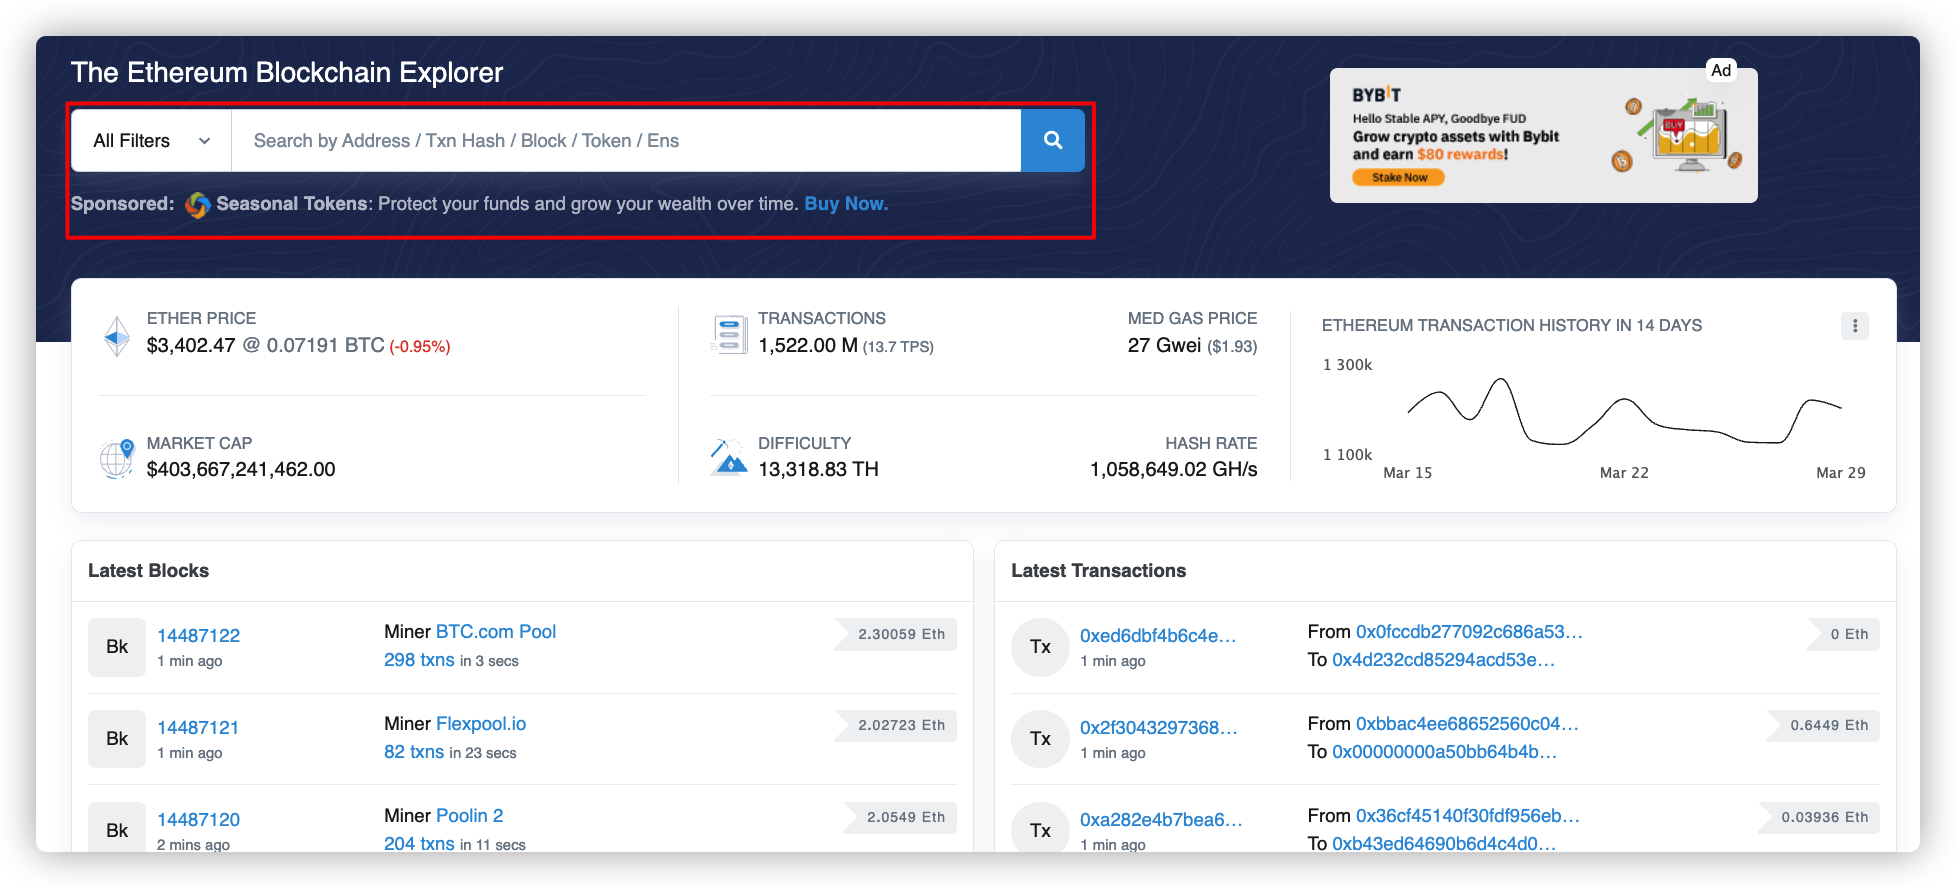
Task: Click the Ad label badge
Action: point(1720,70)
